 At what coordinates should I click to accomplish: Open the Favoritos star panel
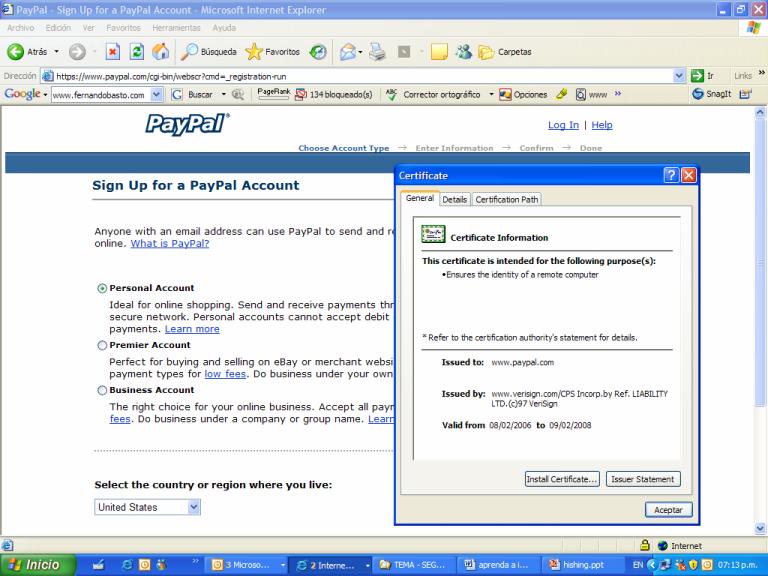coord(272,51)
